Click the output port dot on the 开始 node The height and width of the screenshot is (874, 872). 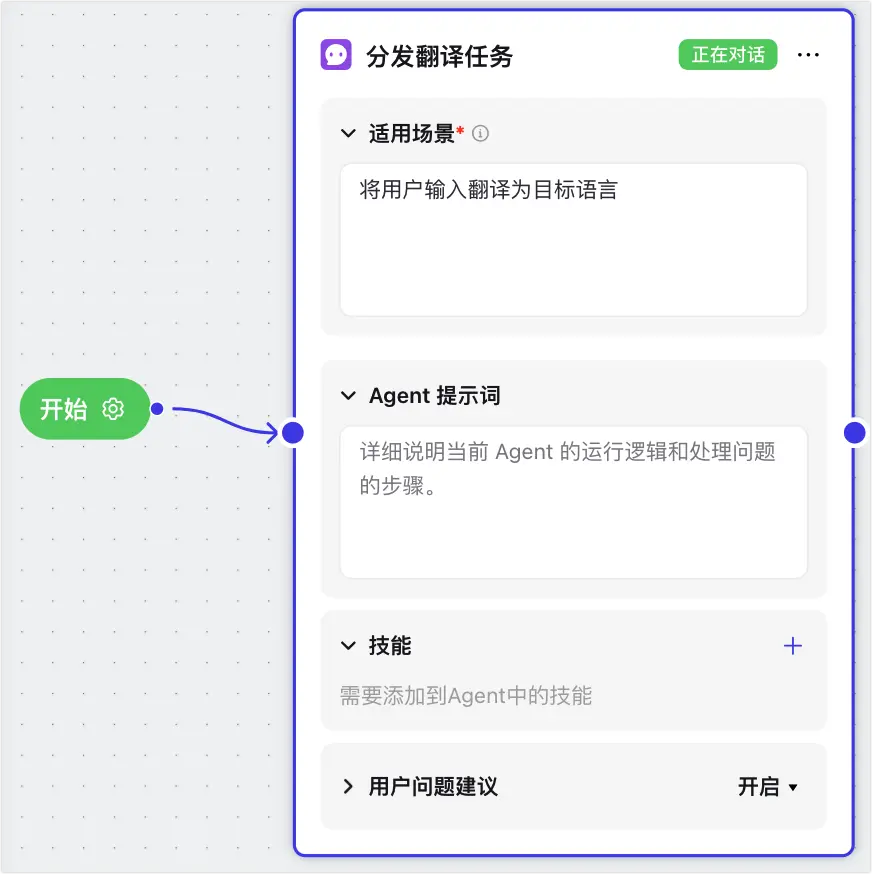pyautogui.click(x=156, y=408)
